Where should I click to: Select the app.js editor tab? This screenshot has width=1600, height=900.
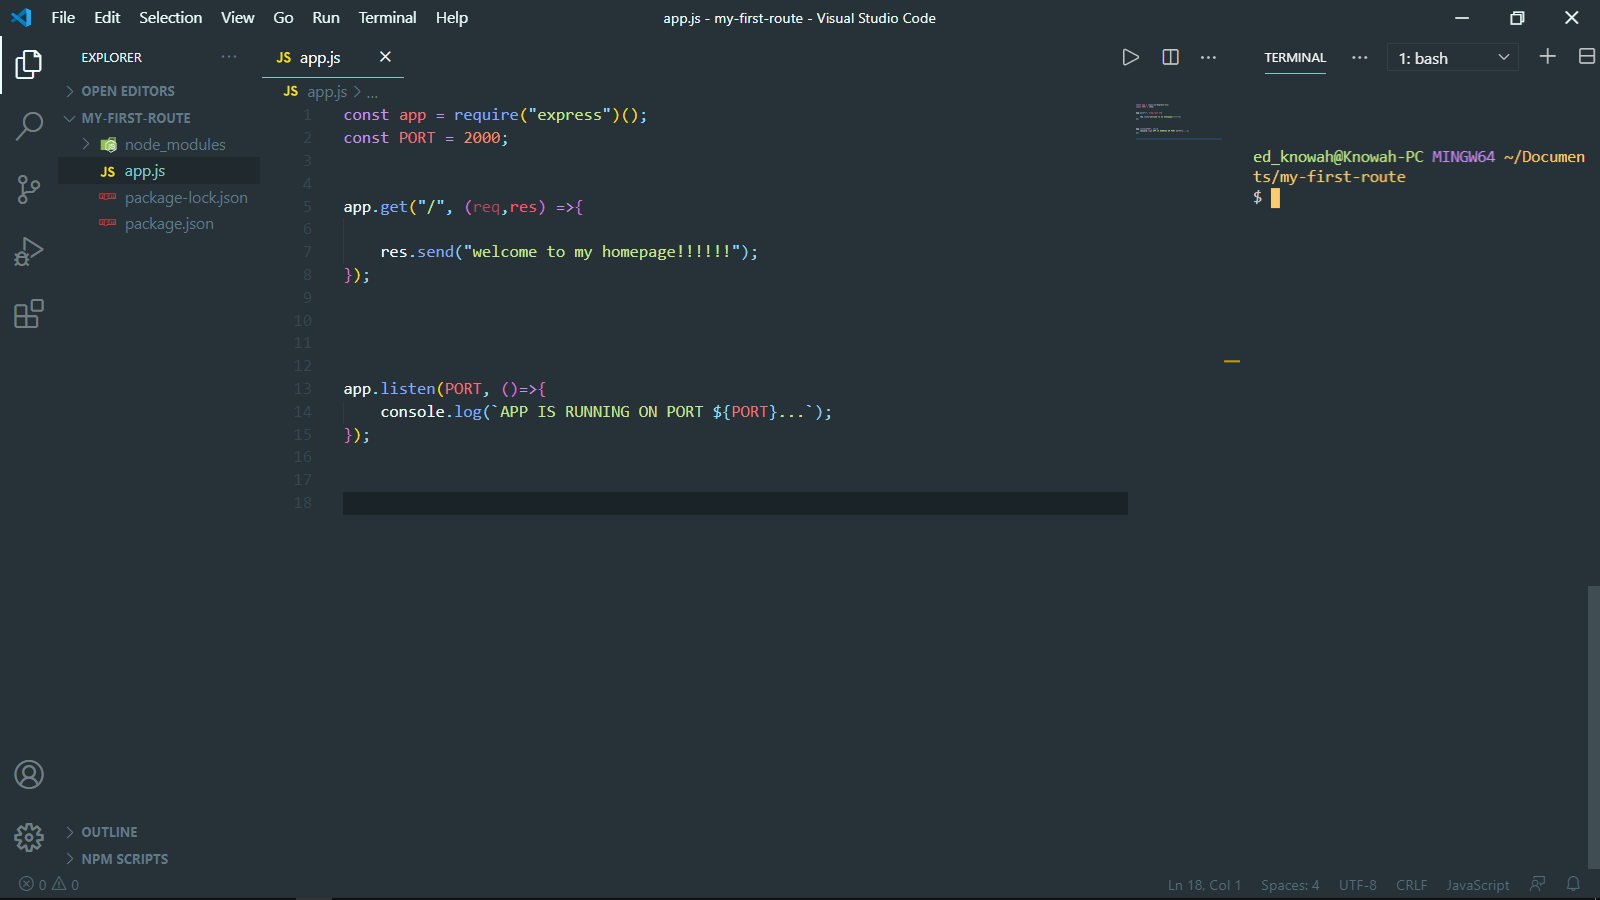(320, 58)
